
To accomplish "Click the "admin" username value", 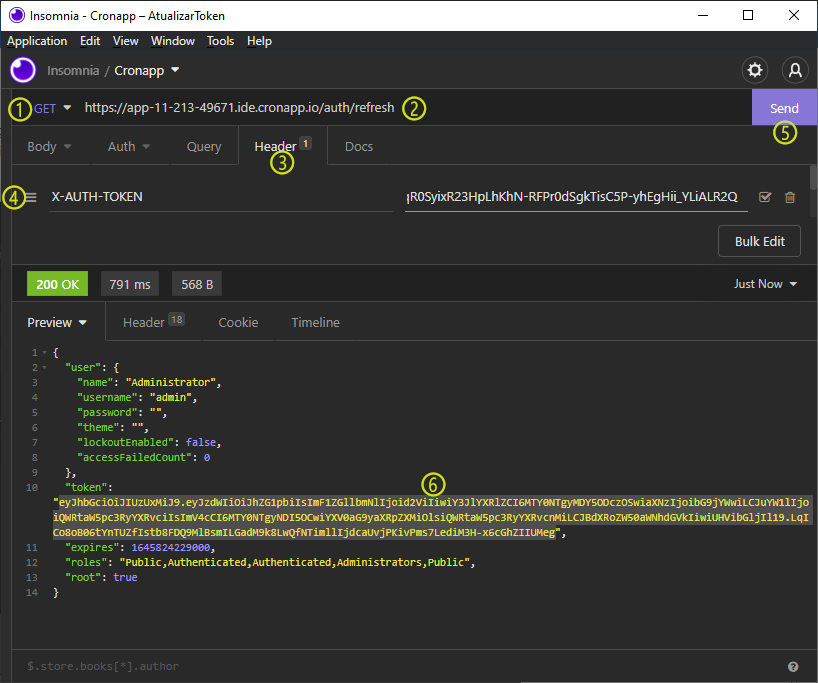I will click(171, 398).
